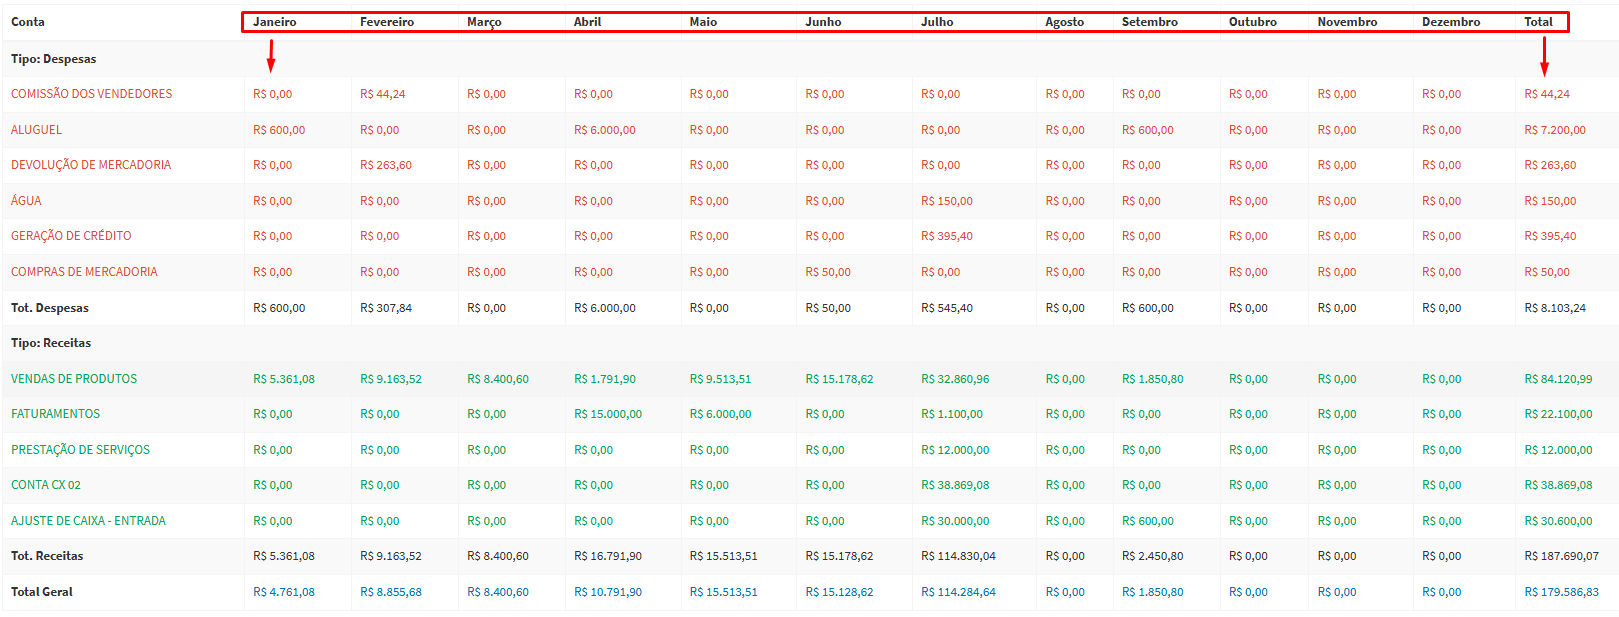
Task: Select the Total Geral grand total R$ 179.586,83
Action: coord(1561,592)
